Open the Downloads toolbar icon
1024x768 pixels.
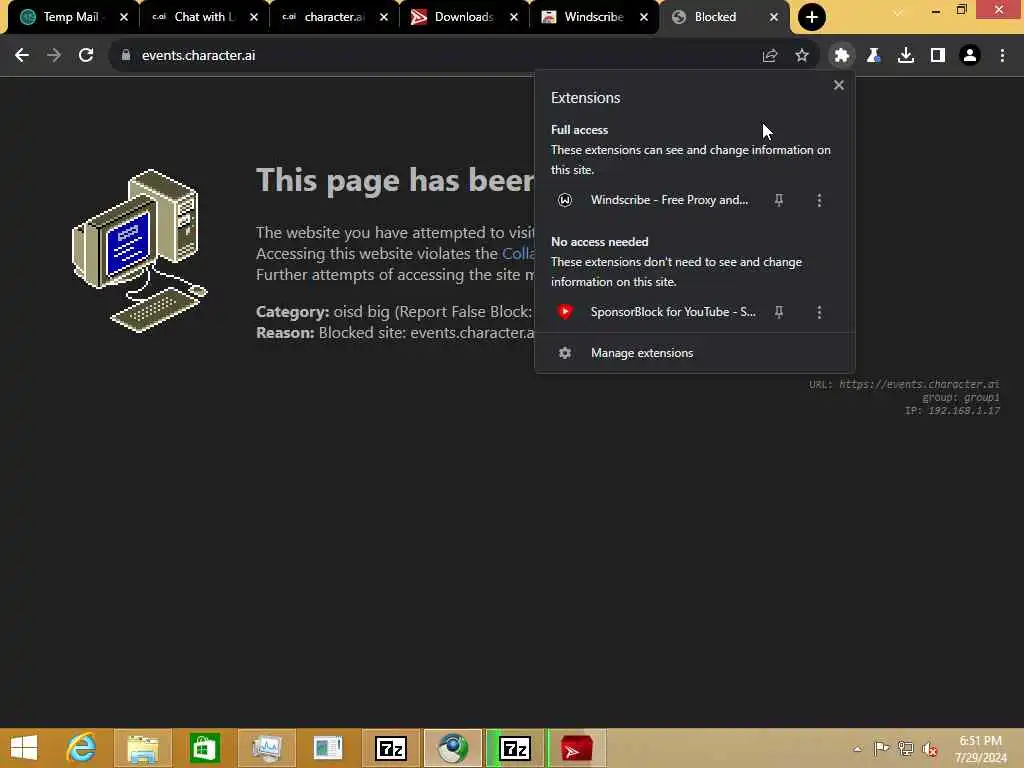(906, 56)
